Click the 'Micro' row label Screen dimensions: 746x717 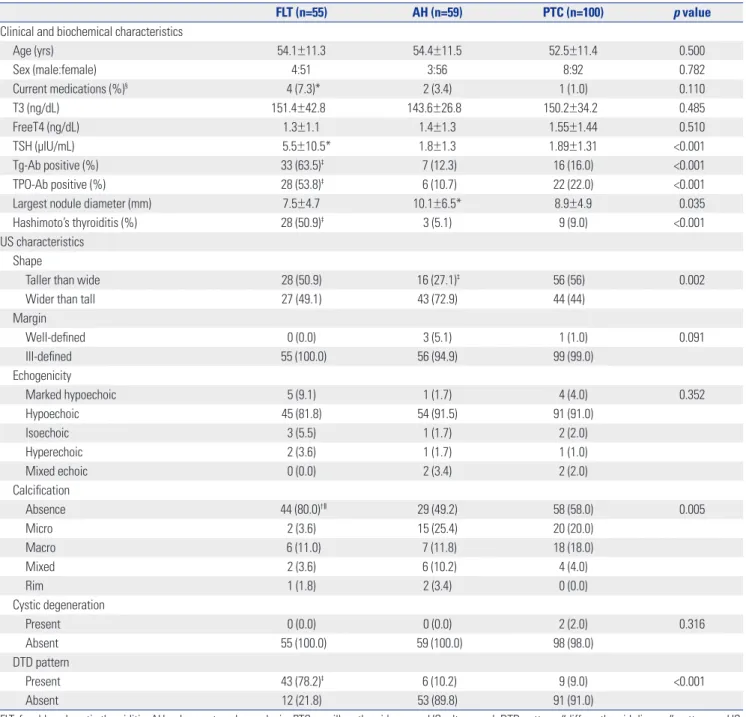39,528
